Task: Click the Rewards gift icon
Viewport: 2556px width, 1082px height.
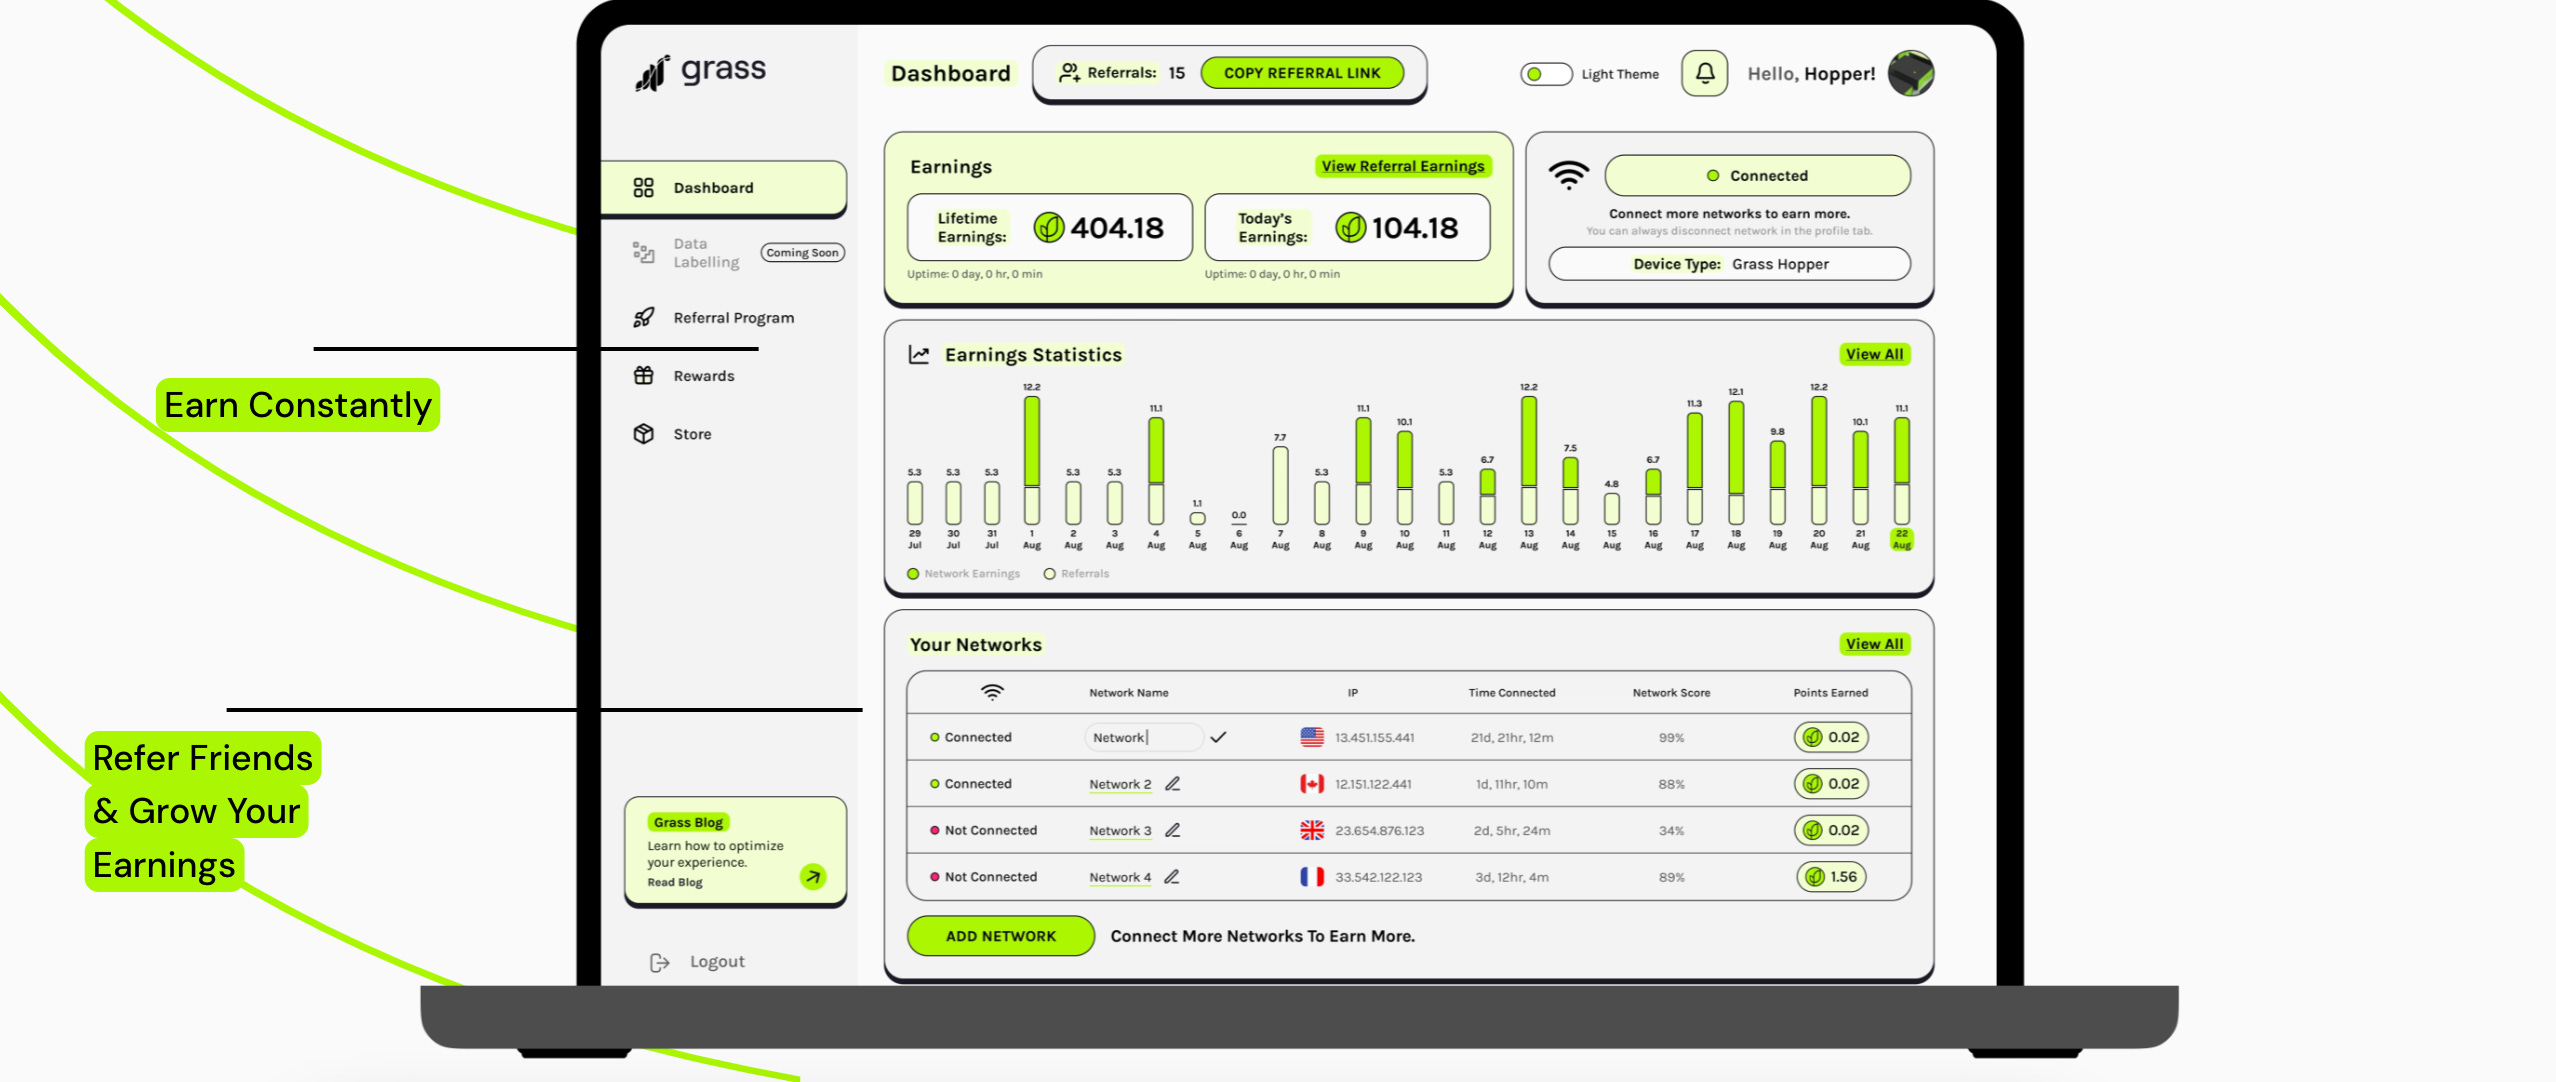Action: click(x=643, y=376)
